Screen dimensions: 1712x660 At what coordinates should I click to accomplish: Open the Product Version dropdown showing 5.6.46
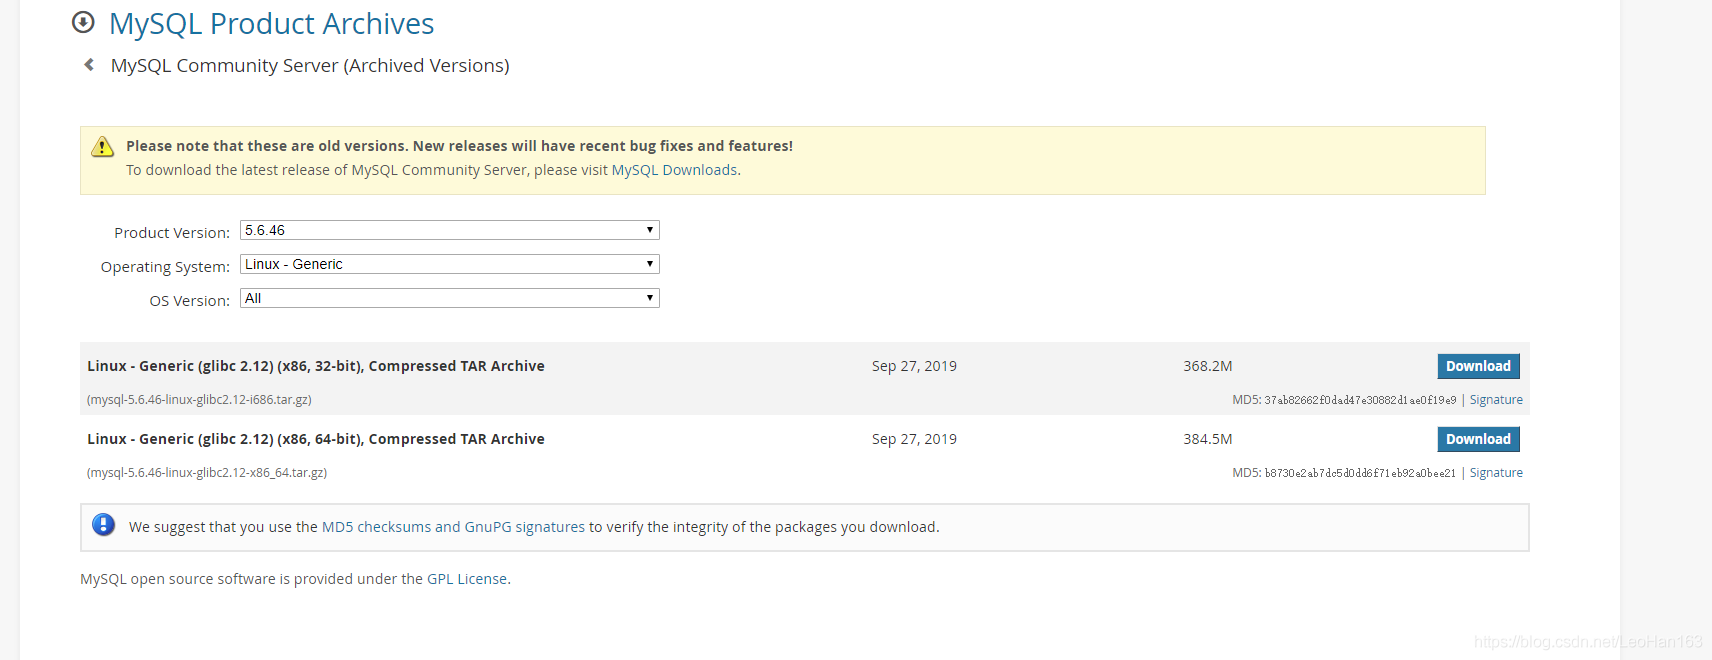450,230
